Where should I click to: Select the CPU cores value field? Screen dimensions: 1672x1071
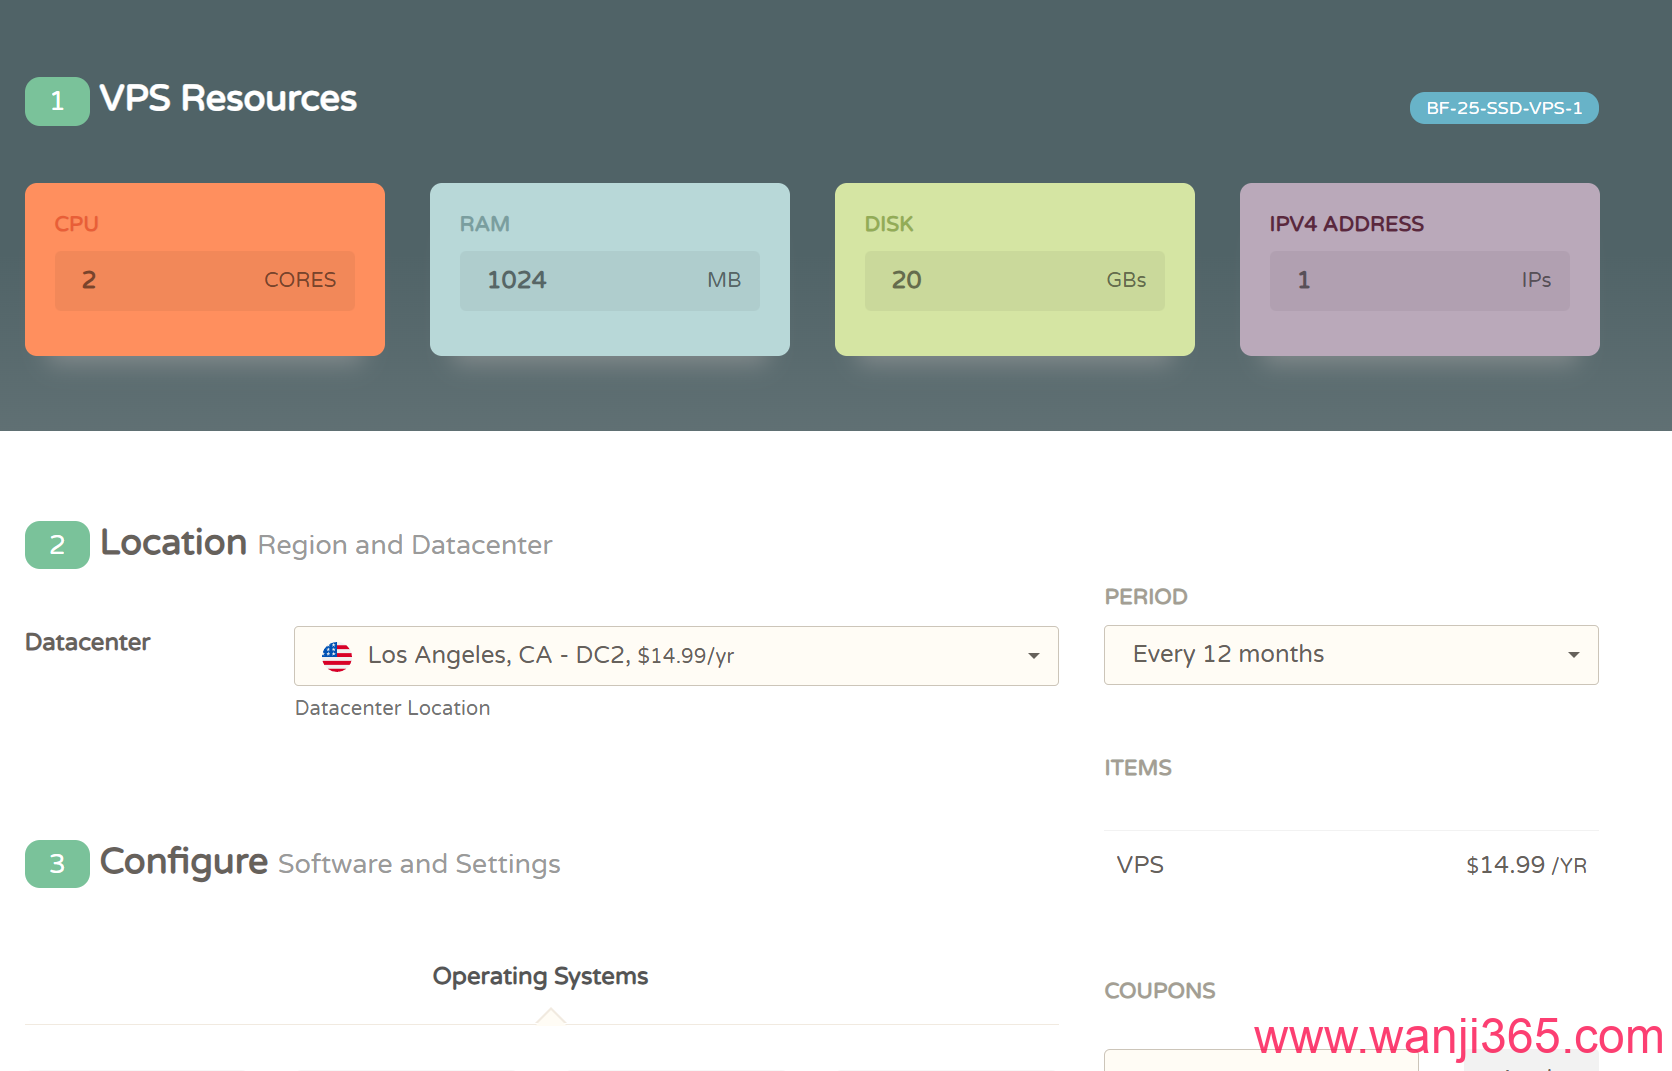click(204, 281)
